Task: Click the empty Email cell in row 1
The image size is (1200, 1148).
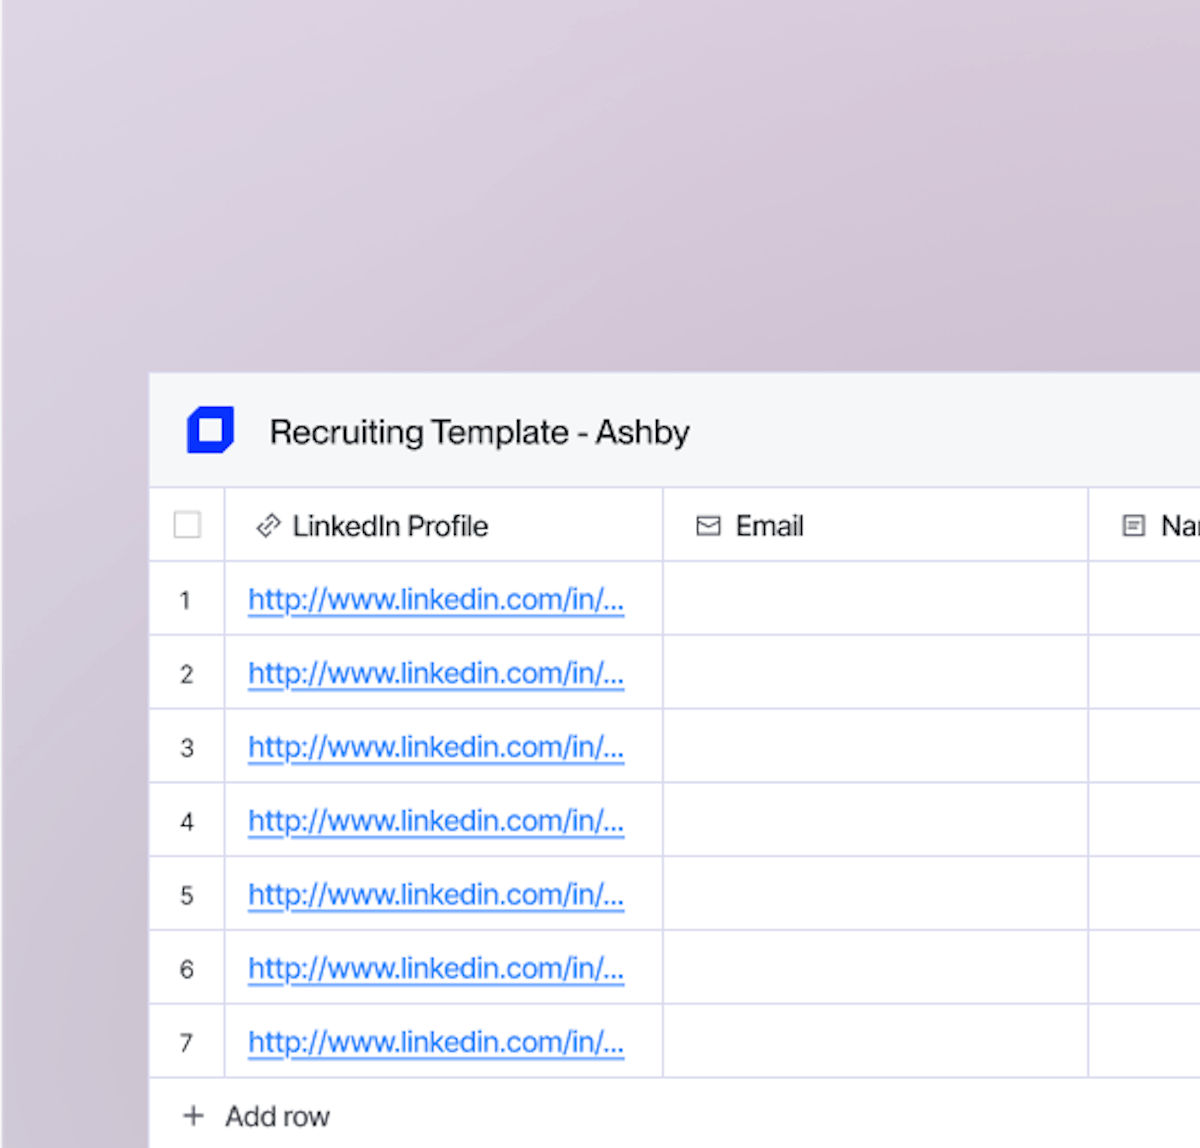Action: pyautogui.click(x=875, y=598)
